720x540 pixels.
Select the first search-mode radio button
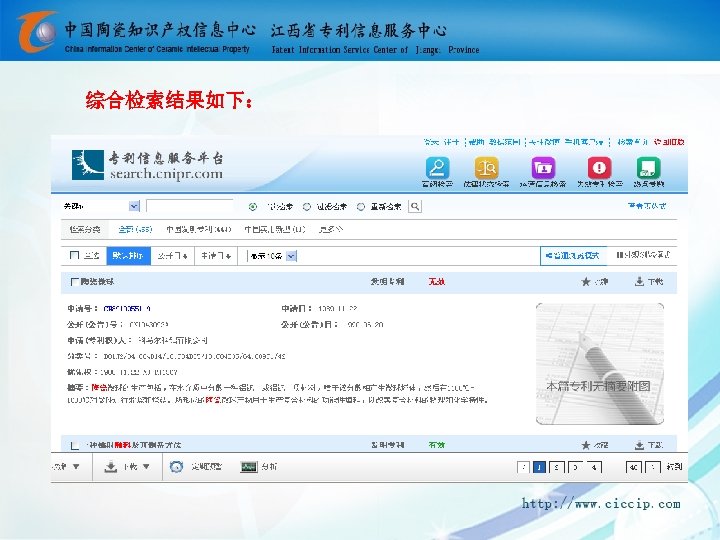coord(253,207)
